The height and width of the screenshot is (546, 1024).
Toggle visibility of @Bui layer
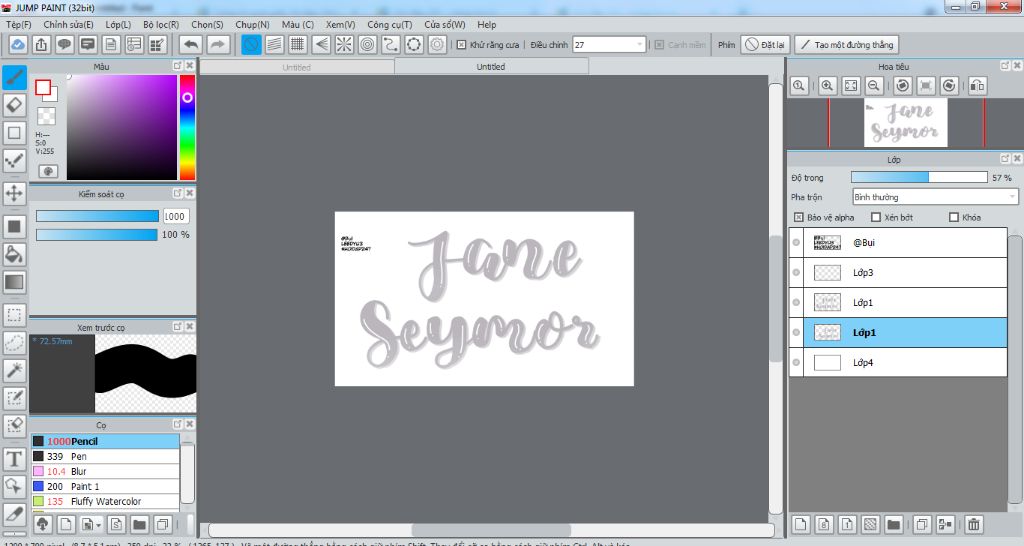click(x=796, y=242)
